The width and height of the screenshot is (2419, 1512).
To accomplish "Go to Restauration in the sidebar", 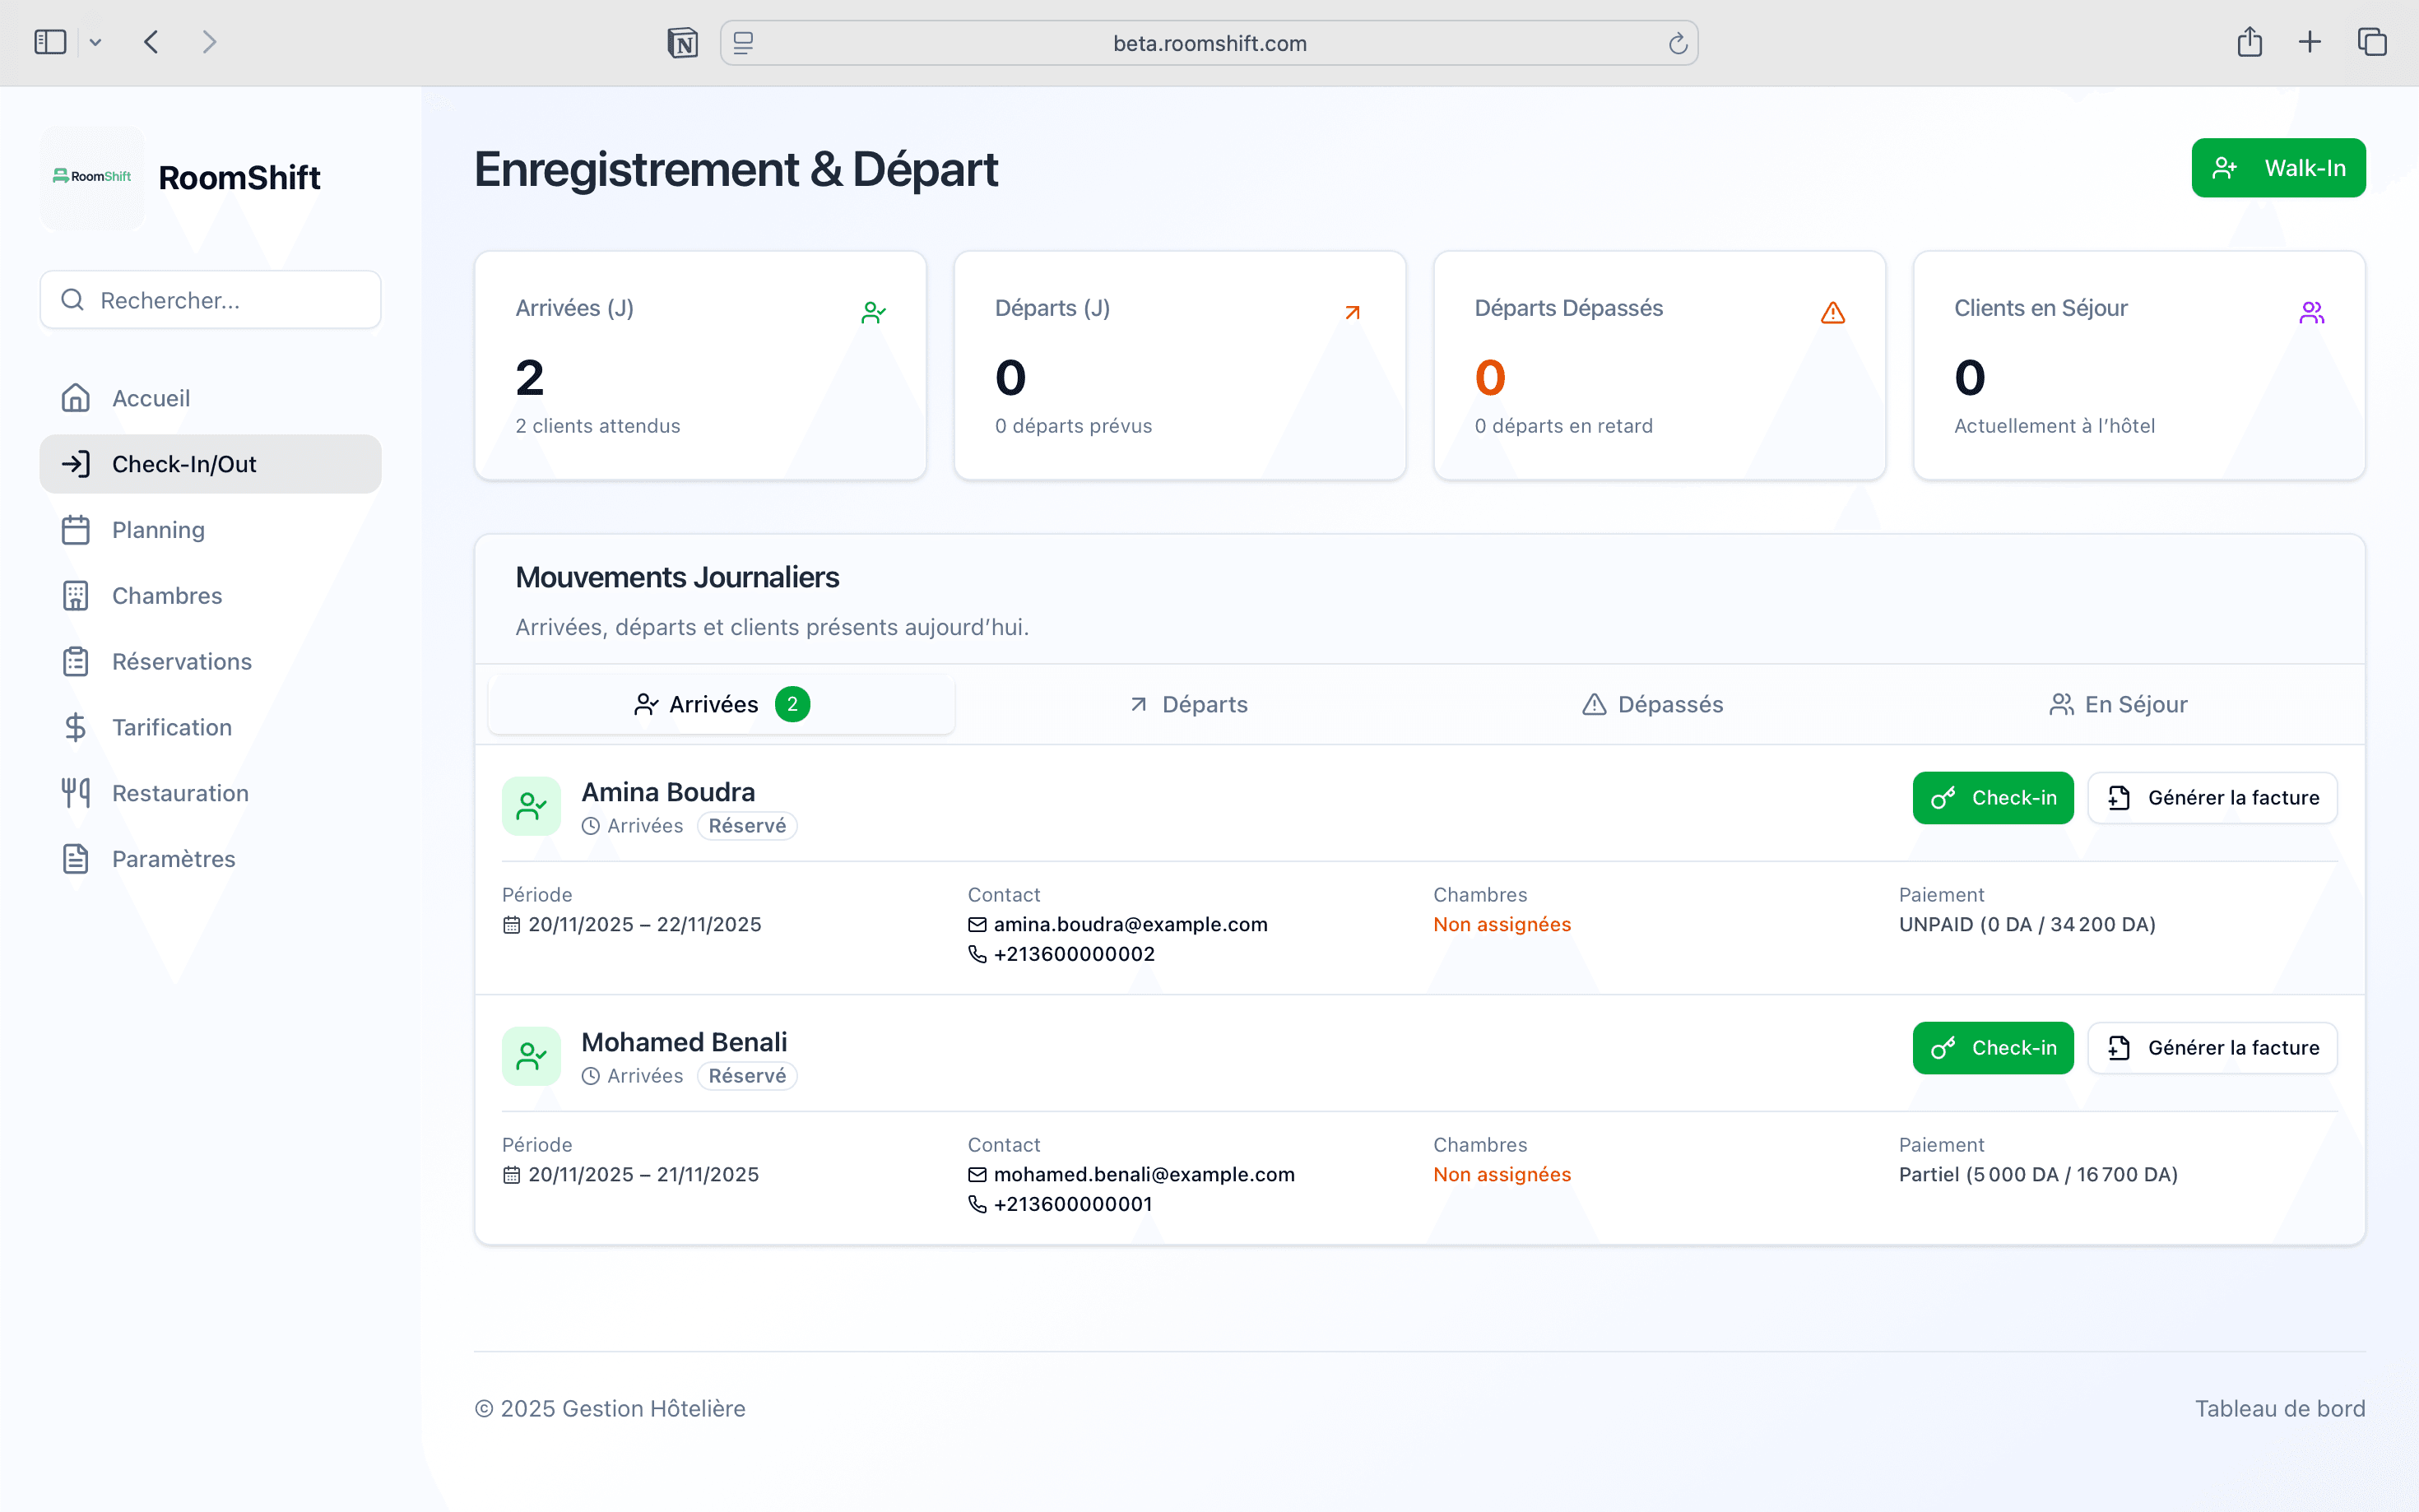I will [180, 793].
